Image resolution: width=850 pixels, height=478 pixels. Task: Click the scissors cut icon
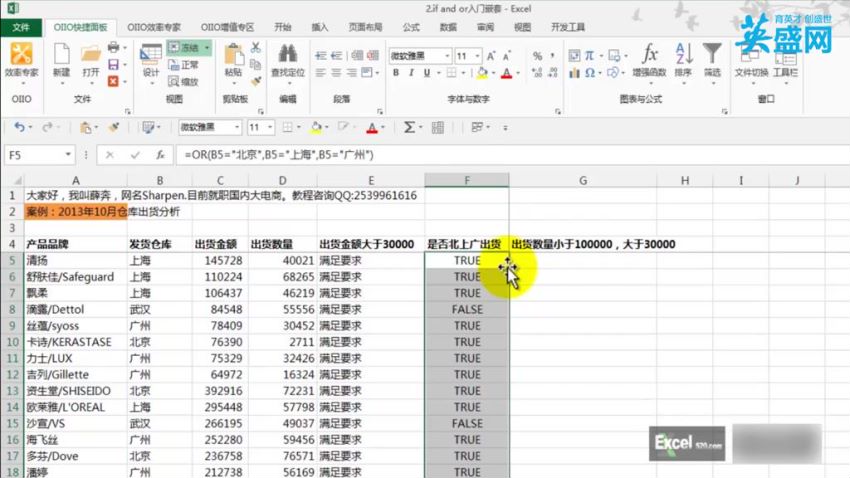[255, 48]
